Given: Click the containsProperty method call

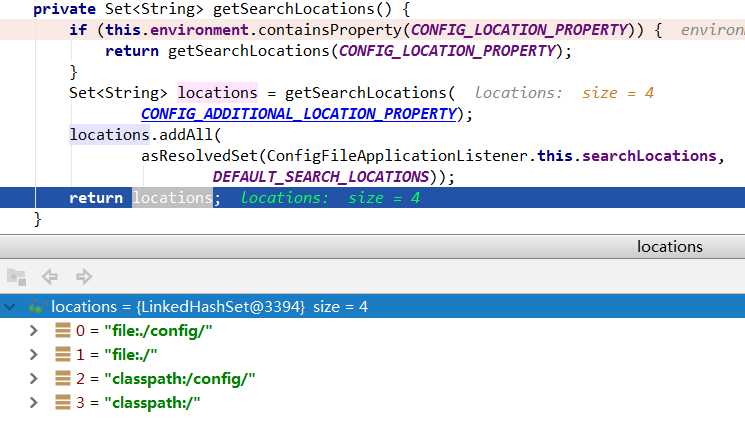Looking at the screenshot, I should point(330,30).
